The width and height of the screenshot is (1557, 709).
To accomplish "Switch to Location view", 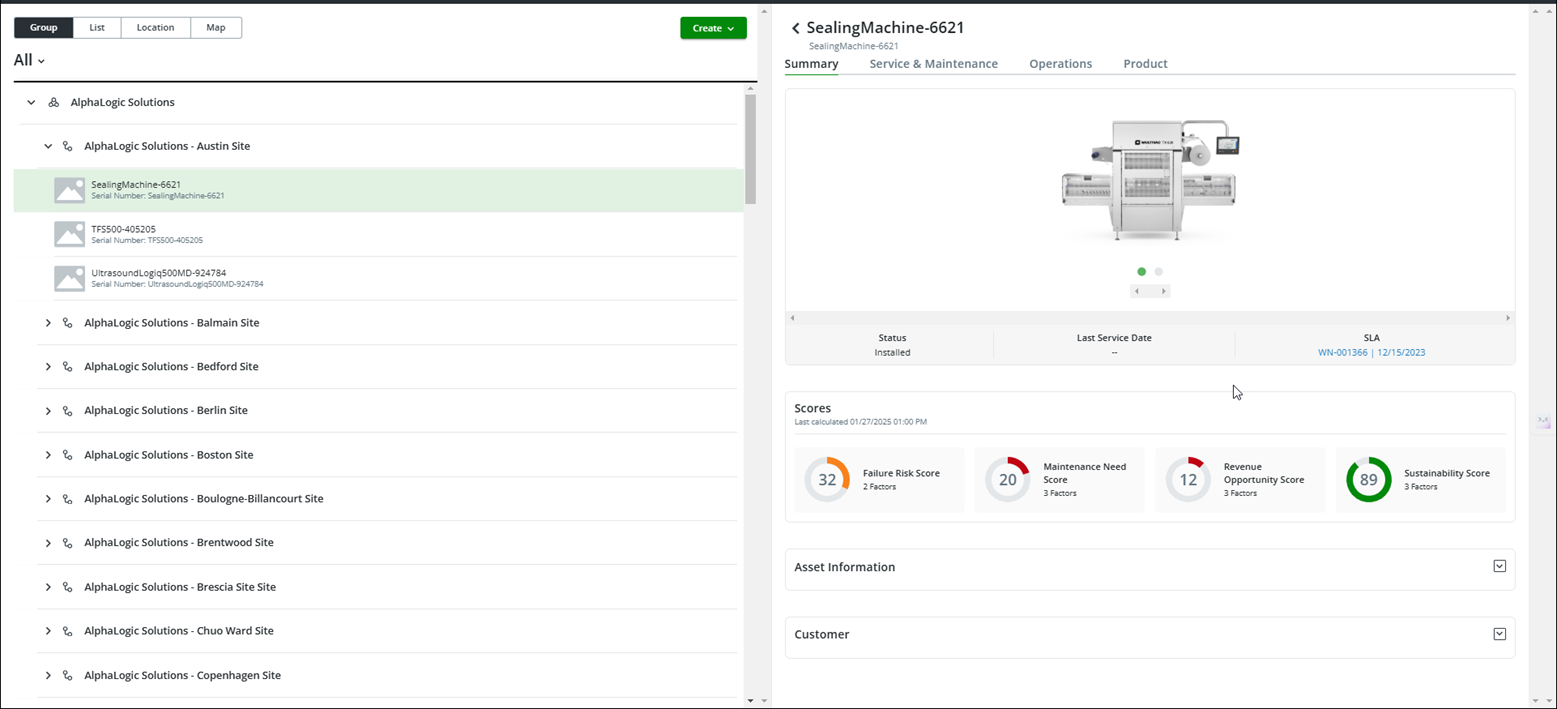I will 156,28.
